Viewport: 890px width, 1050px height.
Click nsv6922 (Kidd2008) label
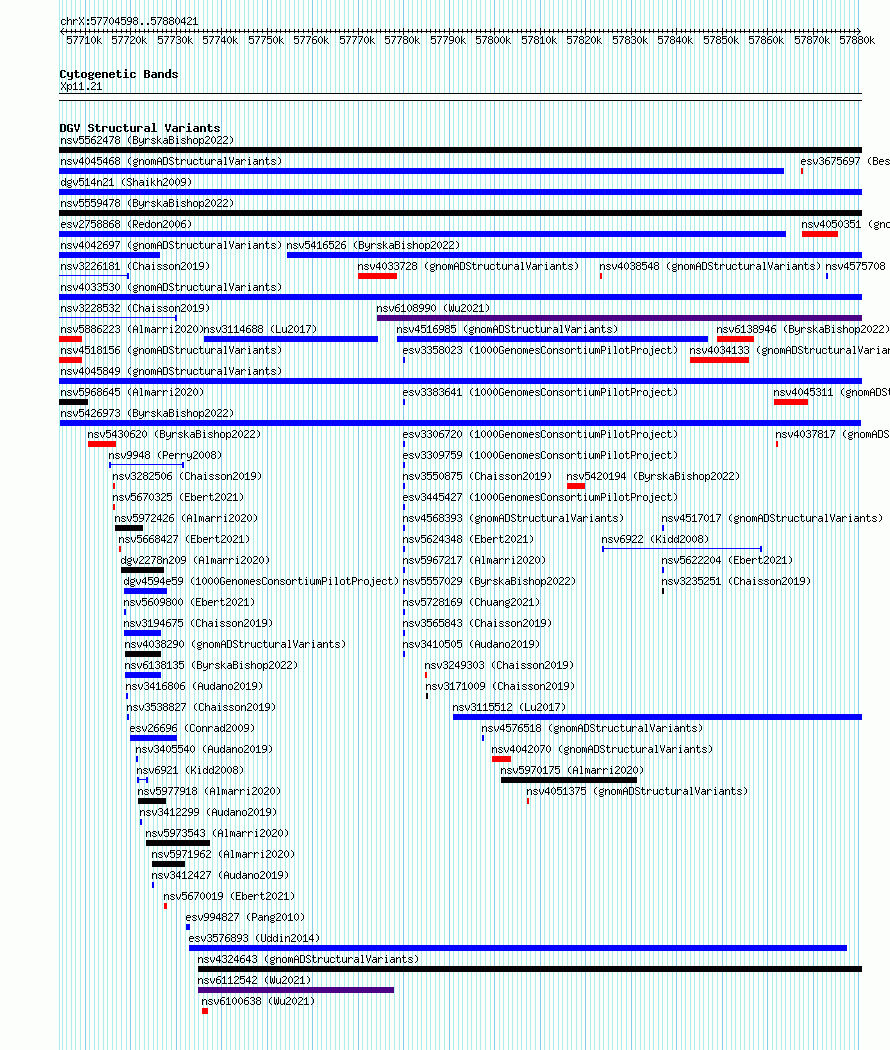pos(655,540)
